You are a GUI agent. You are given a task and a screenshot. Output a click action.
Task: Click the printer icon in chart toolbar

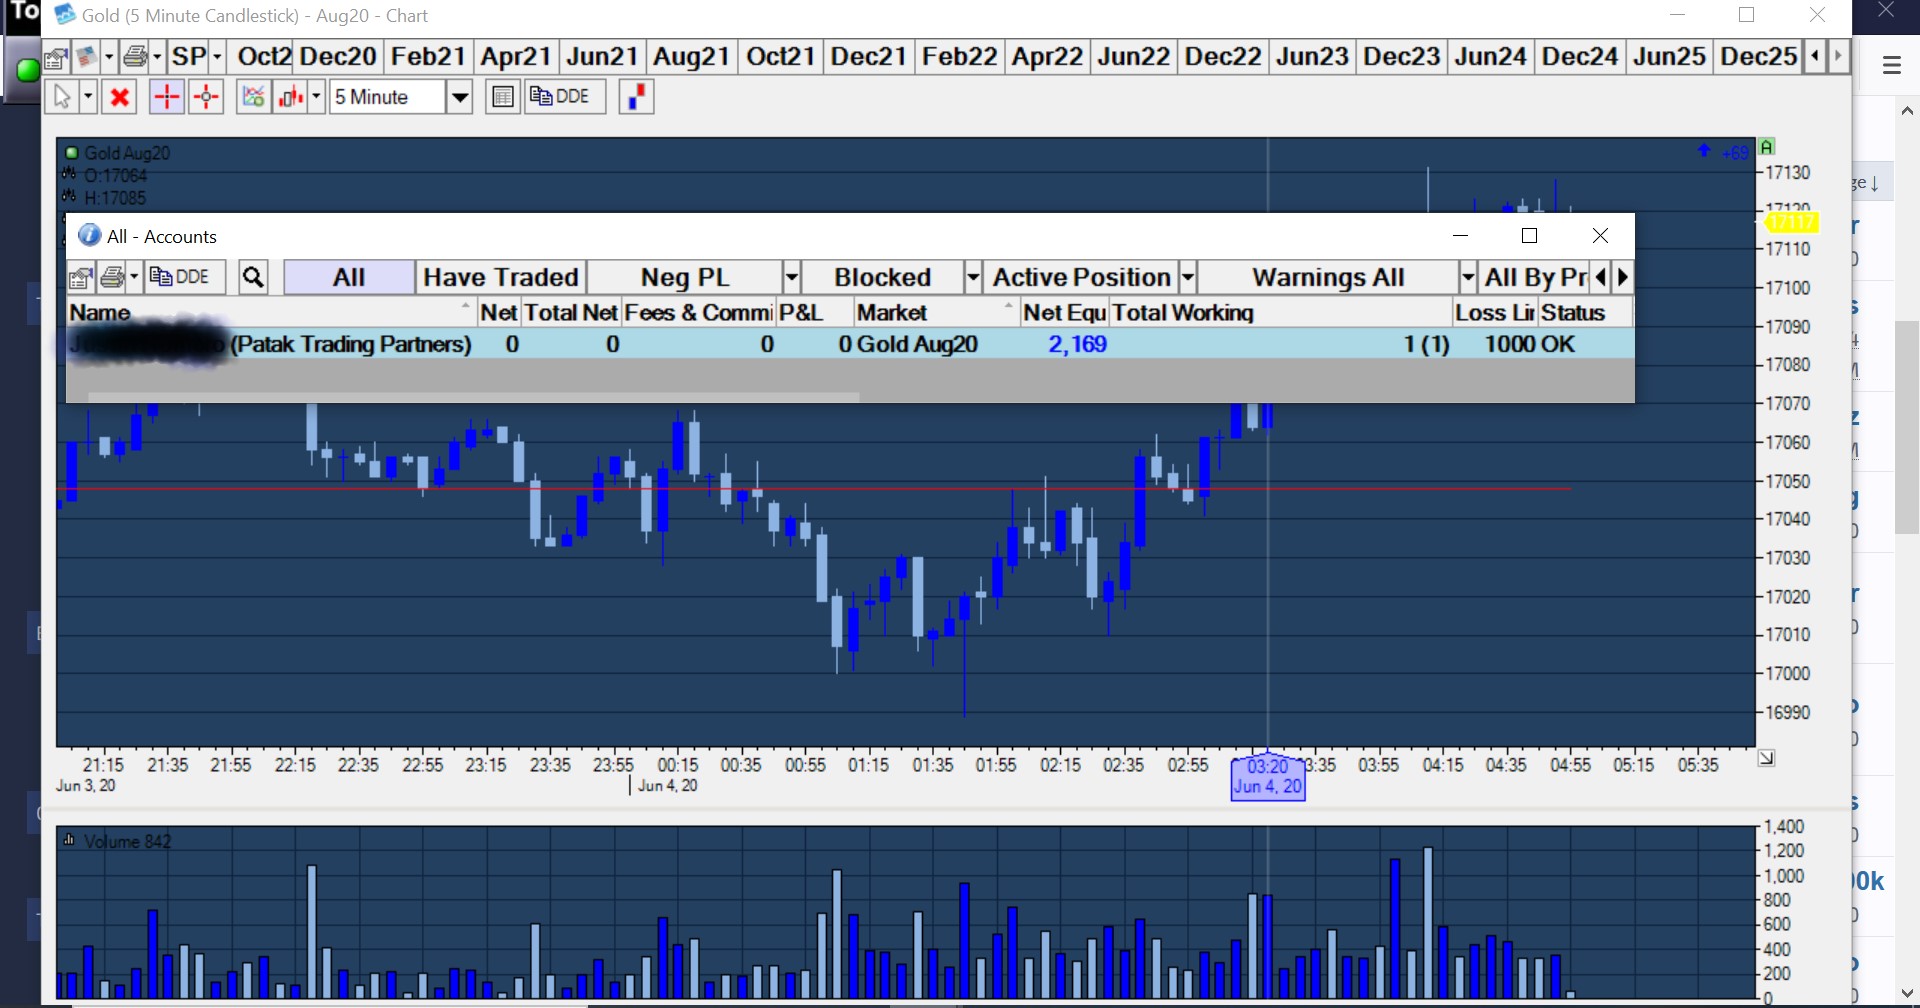click(134, 58)
